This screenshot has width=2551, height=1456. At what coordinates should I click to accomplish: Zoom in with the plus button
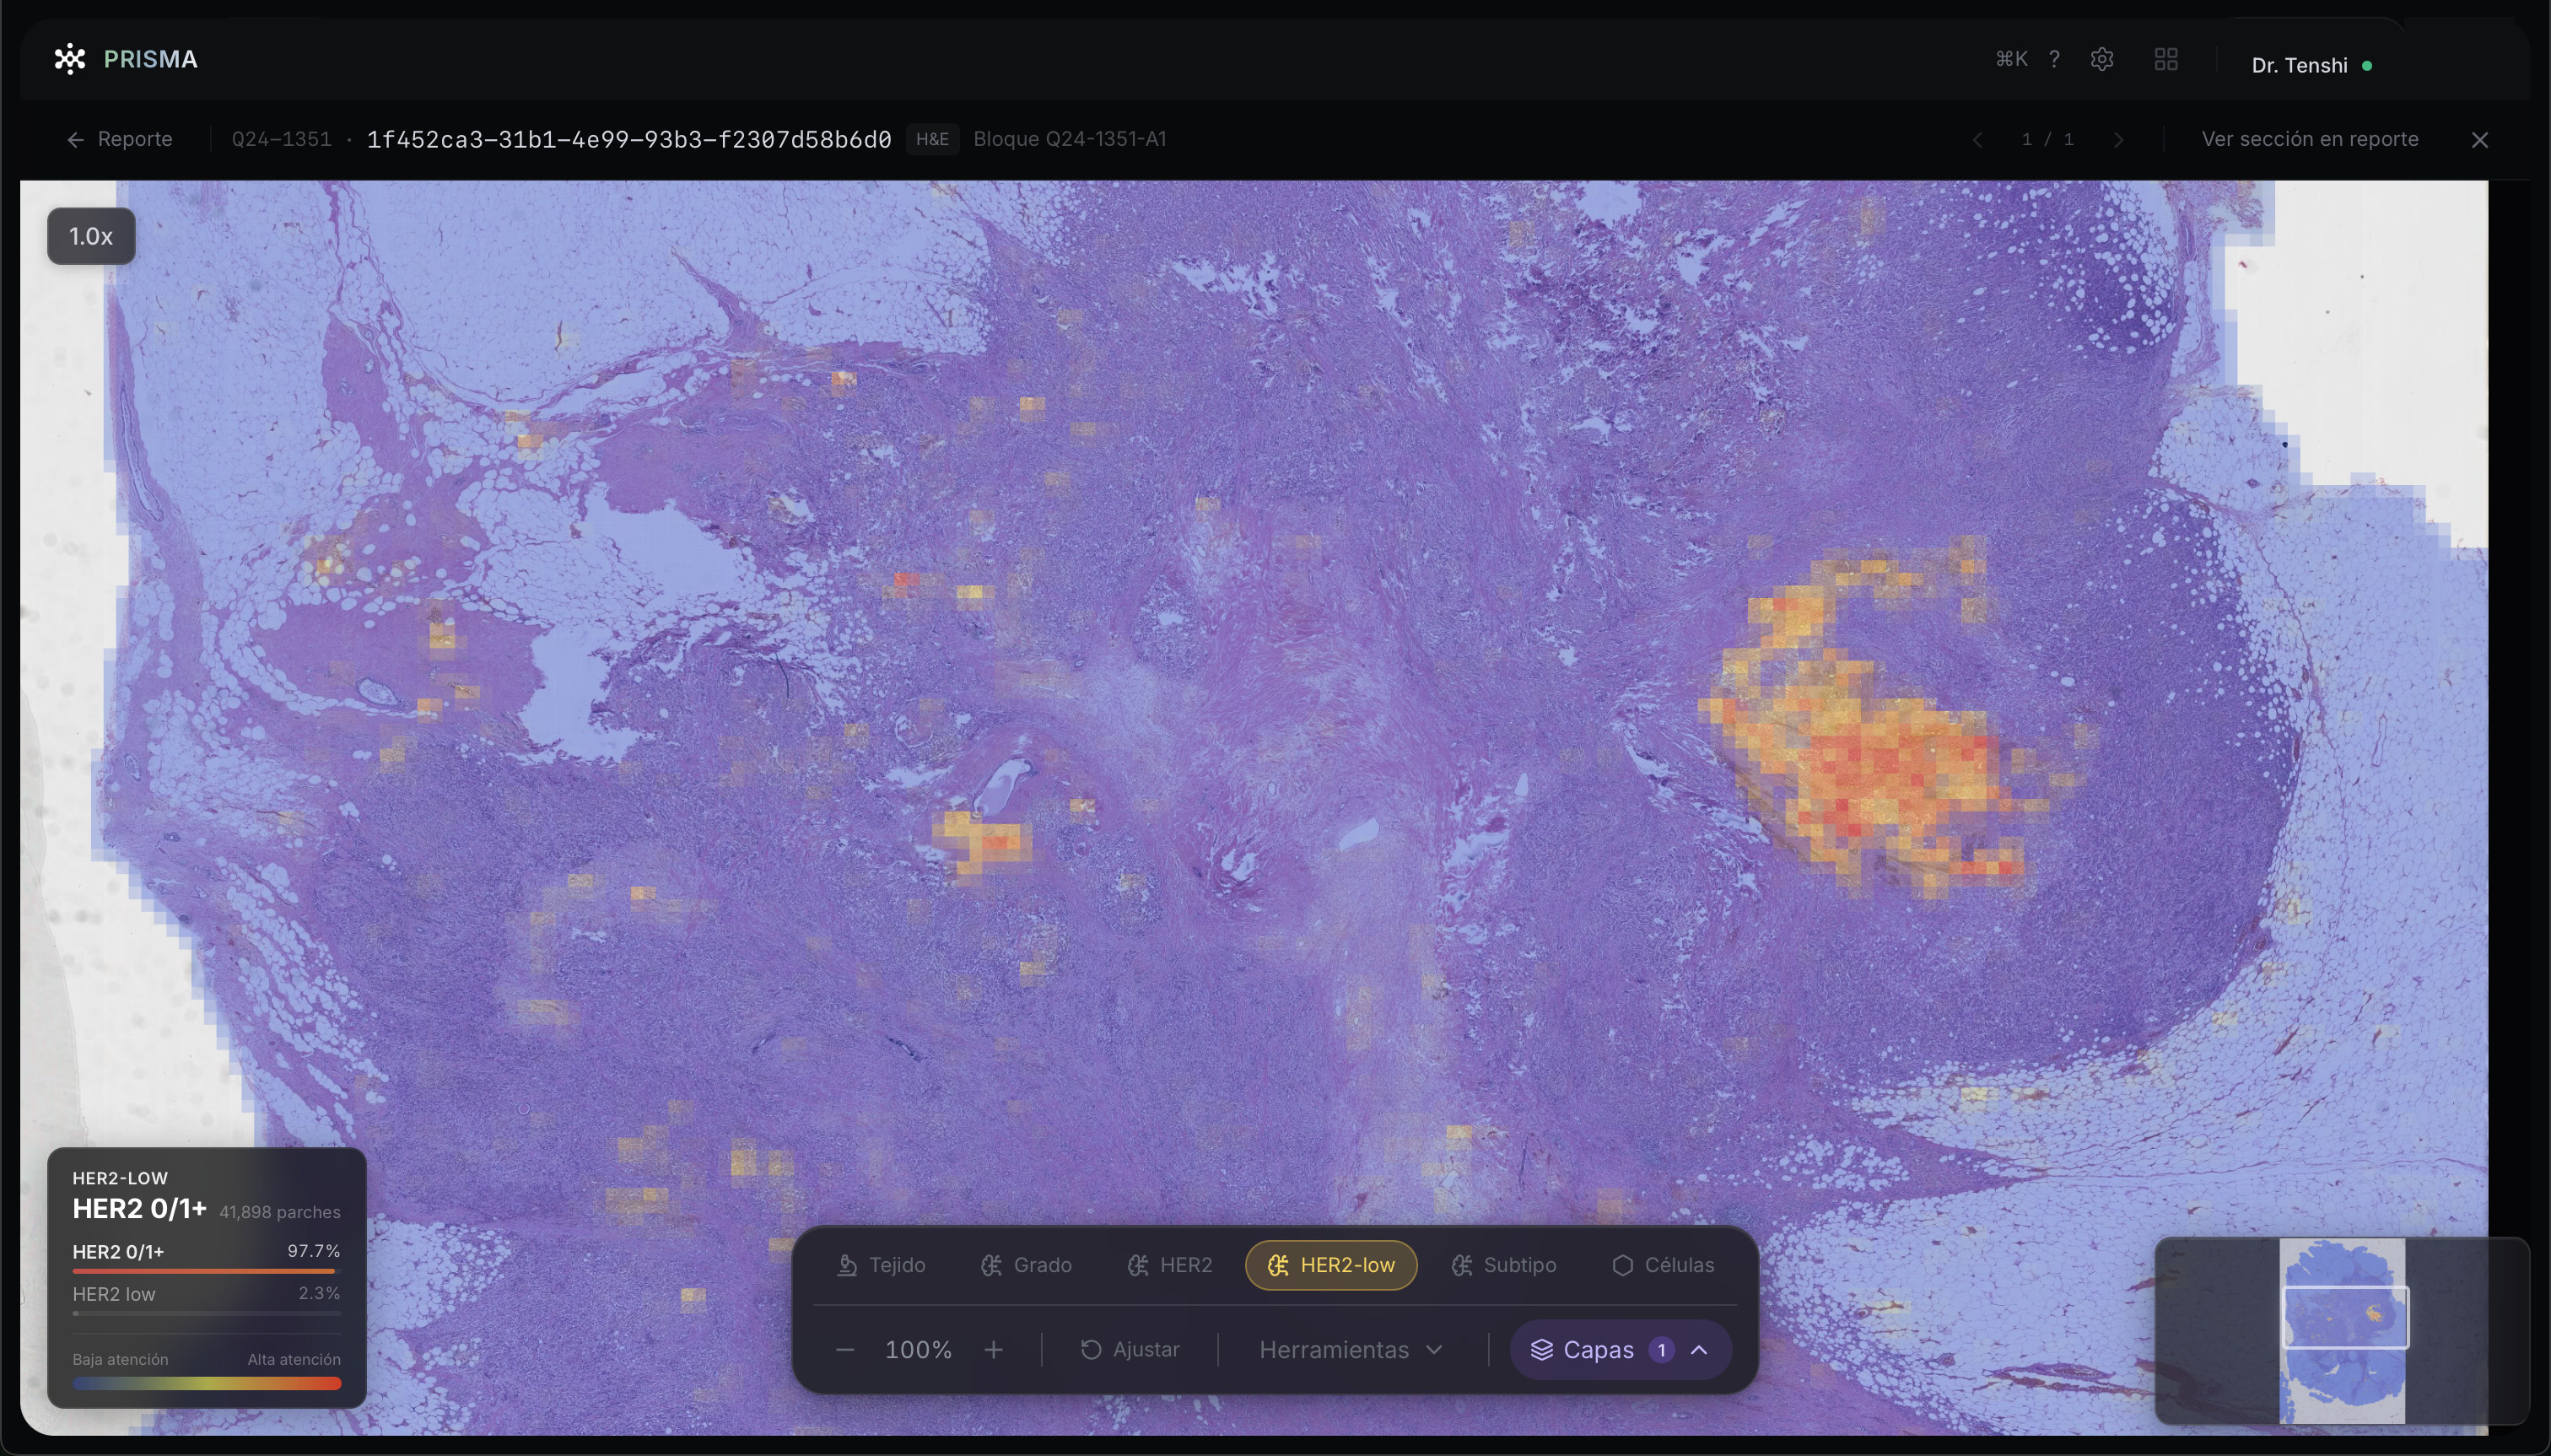tap(993, 1350)
